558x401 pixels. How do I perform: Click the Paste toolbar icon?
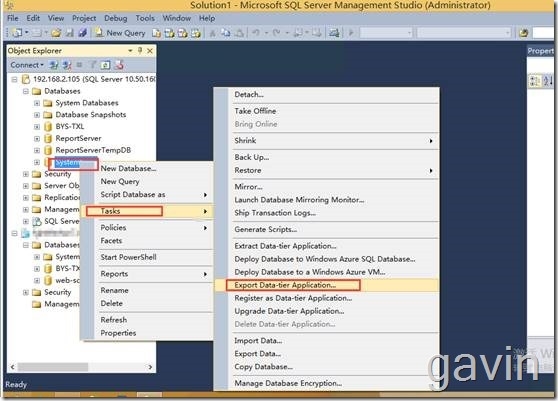pyautogui.click(x=239, y=33)
